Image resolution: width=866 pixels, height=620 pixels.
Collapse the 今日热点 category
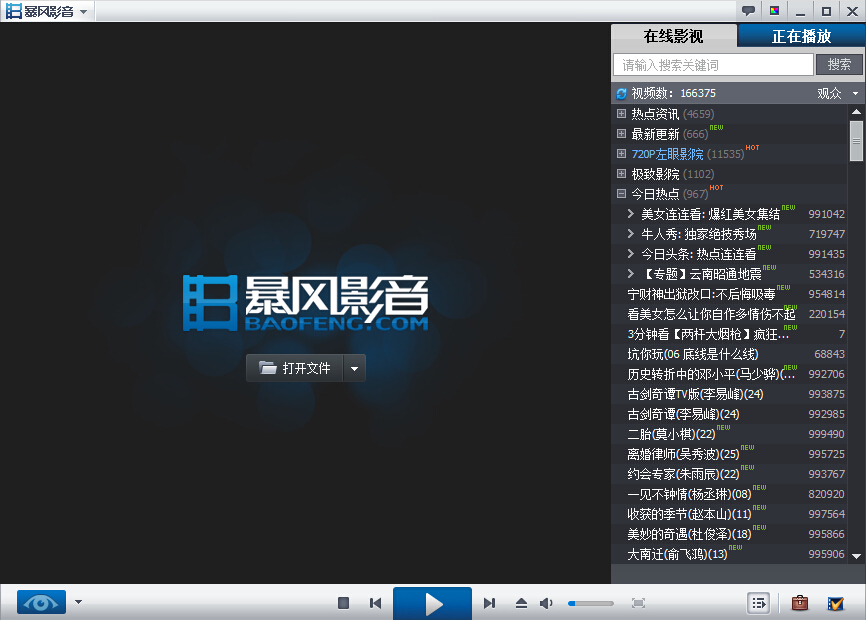coord(621,194)
